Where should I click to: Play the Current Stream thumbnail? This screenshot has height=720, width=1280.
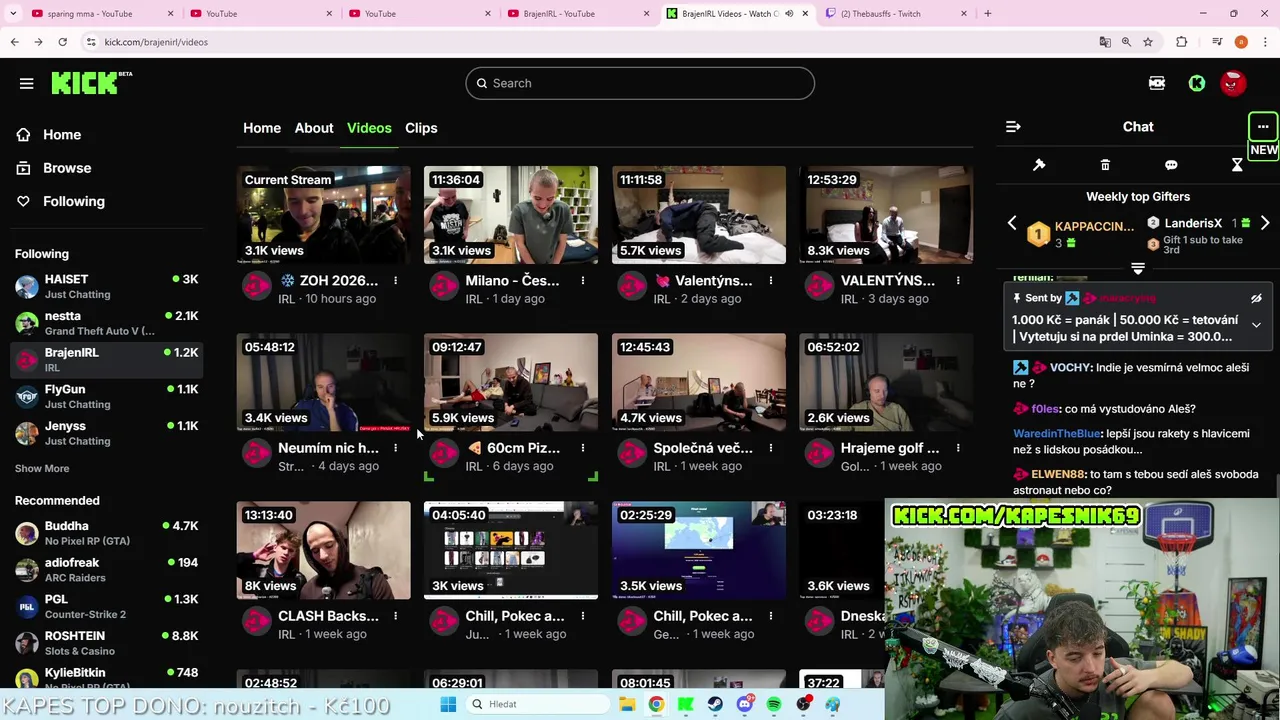[x=323, y=215]
